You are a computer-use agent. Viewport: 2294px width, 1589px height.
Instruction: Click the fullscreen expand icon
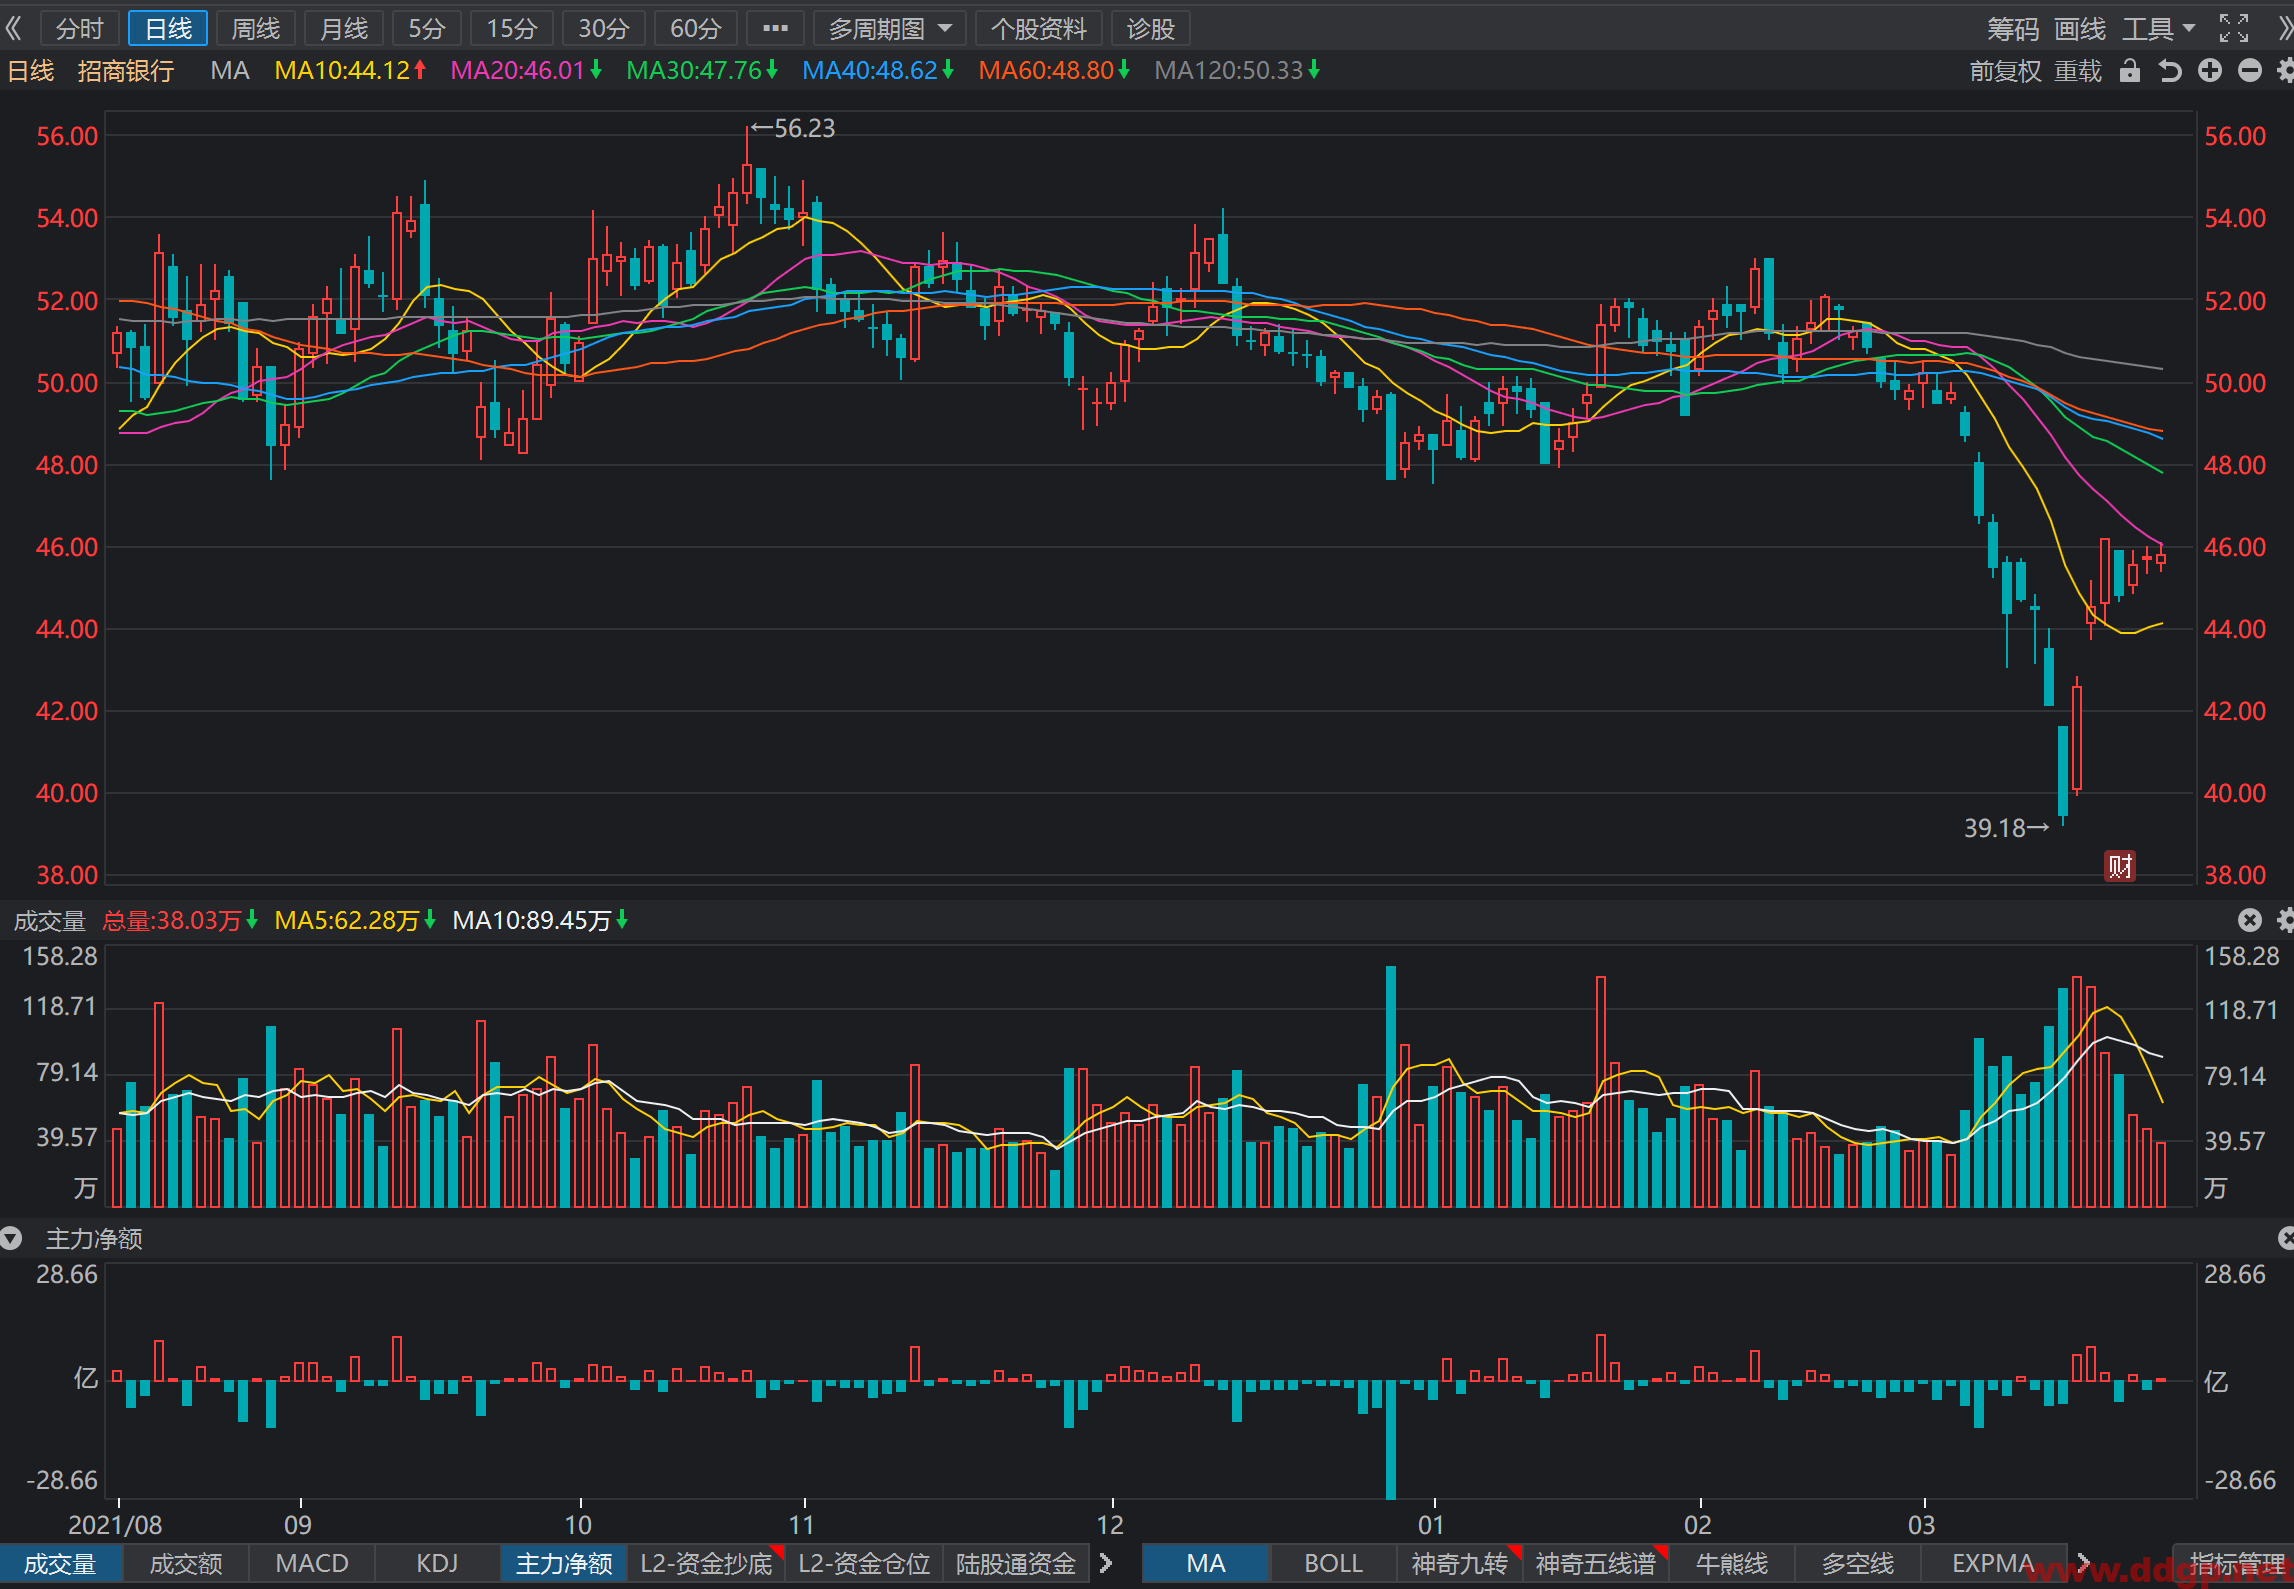pos(2234,28)
